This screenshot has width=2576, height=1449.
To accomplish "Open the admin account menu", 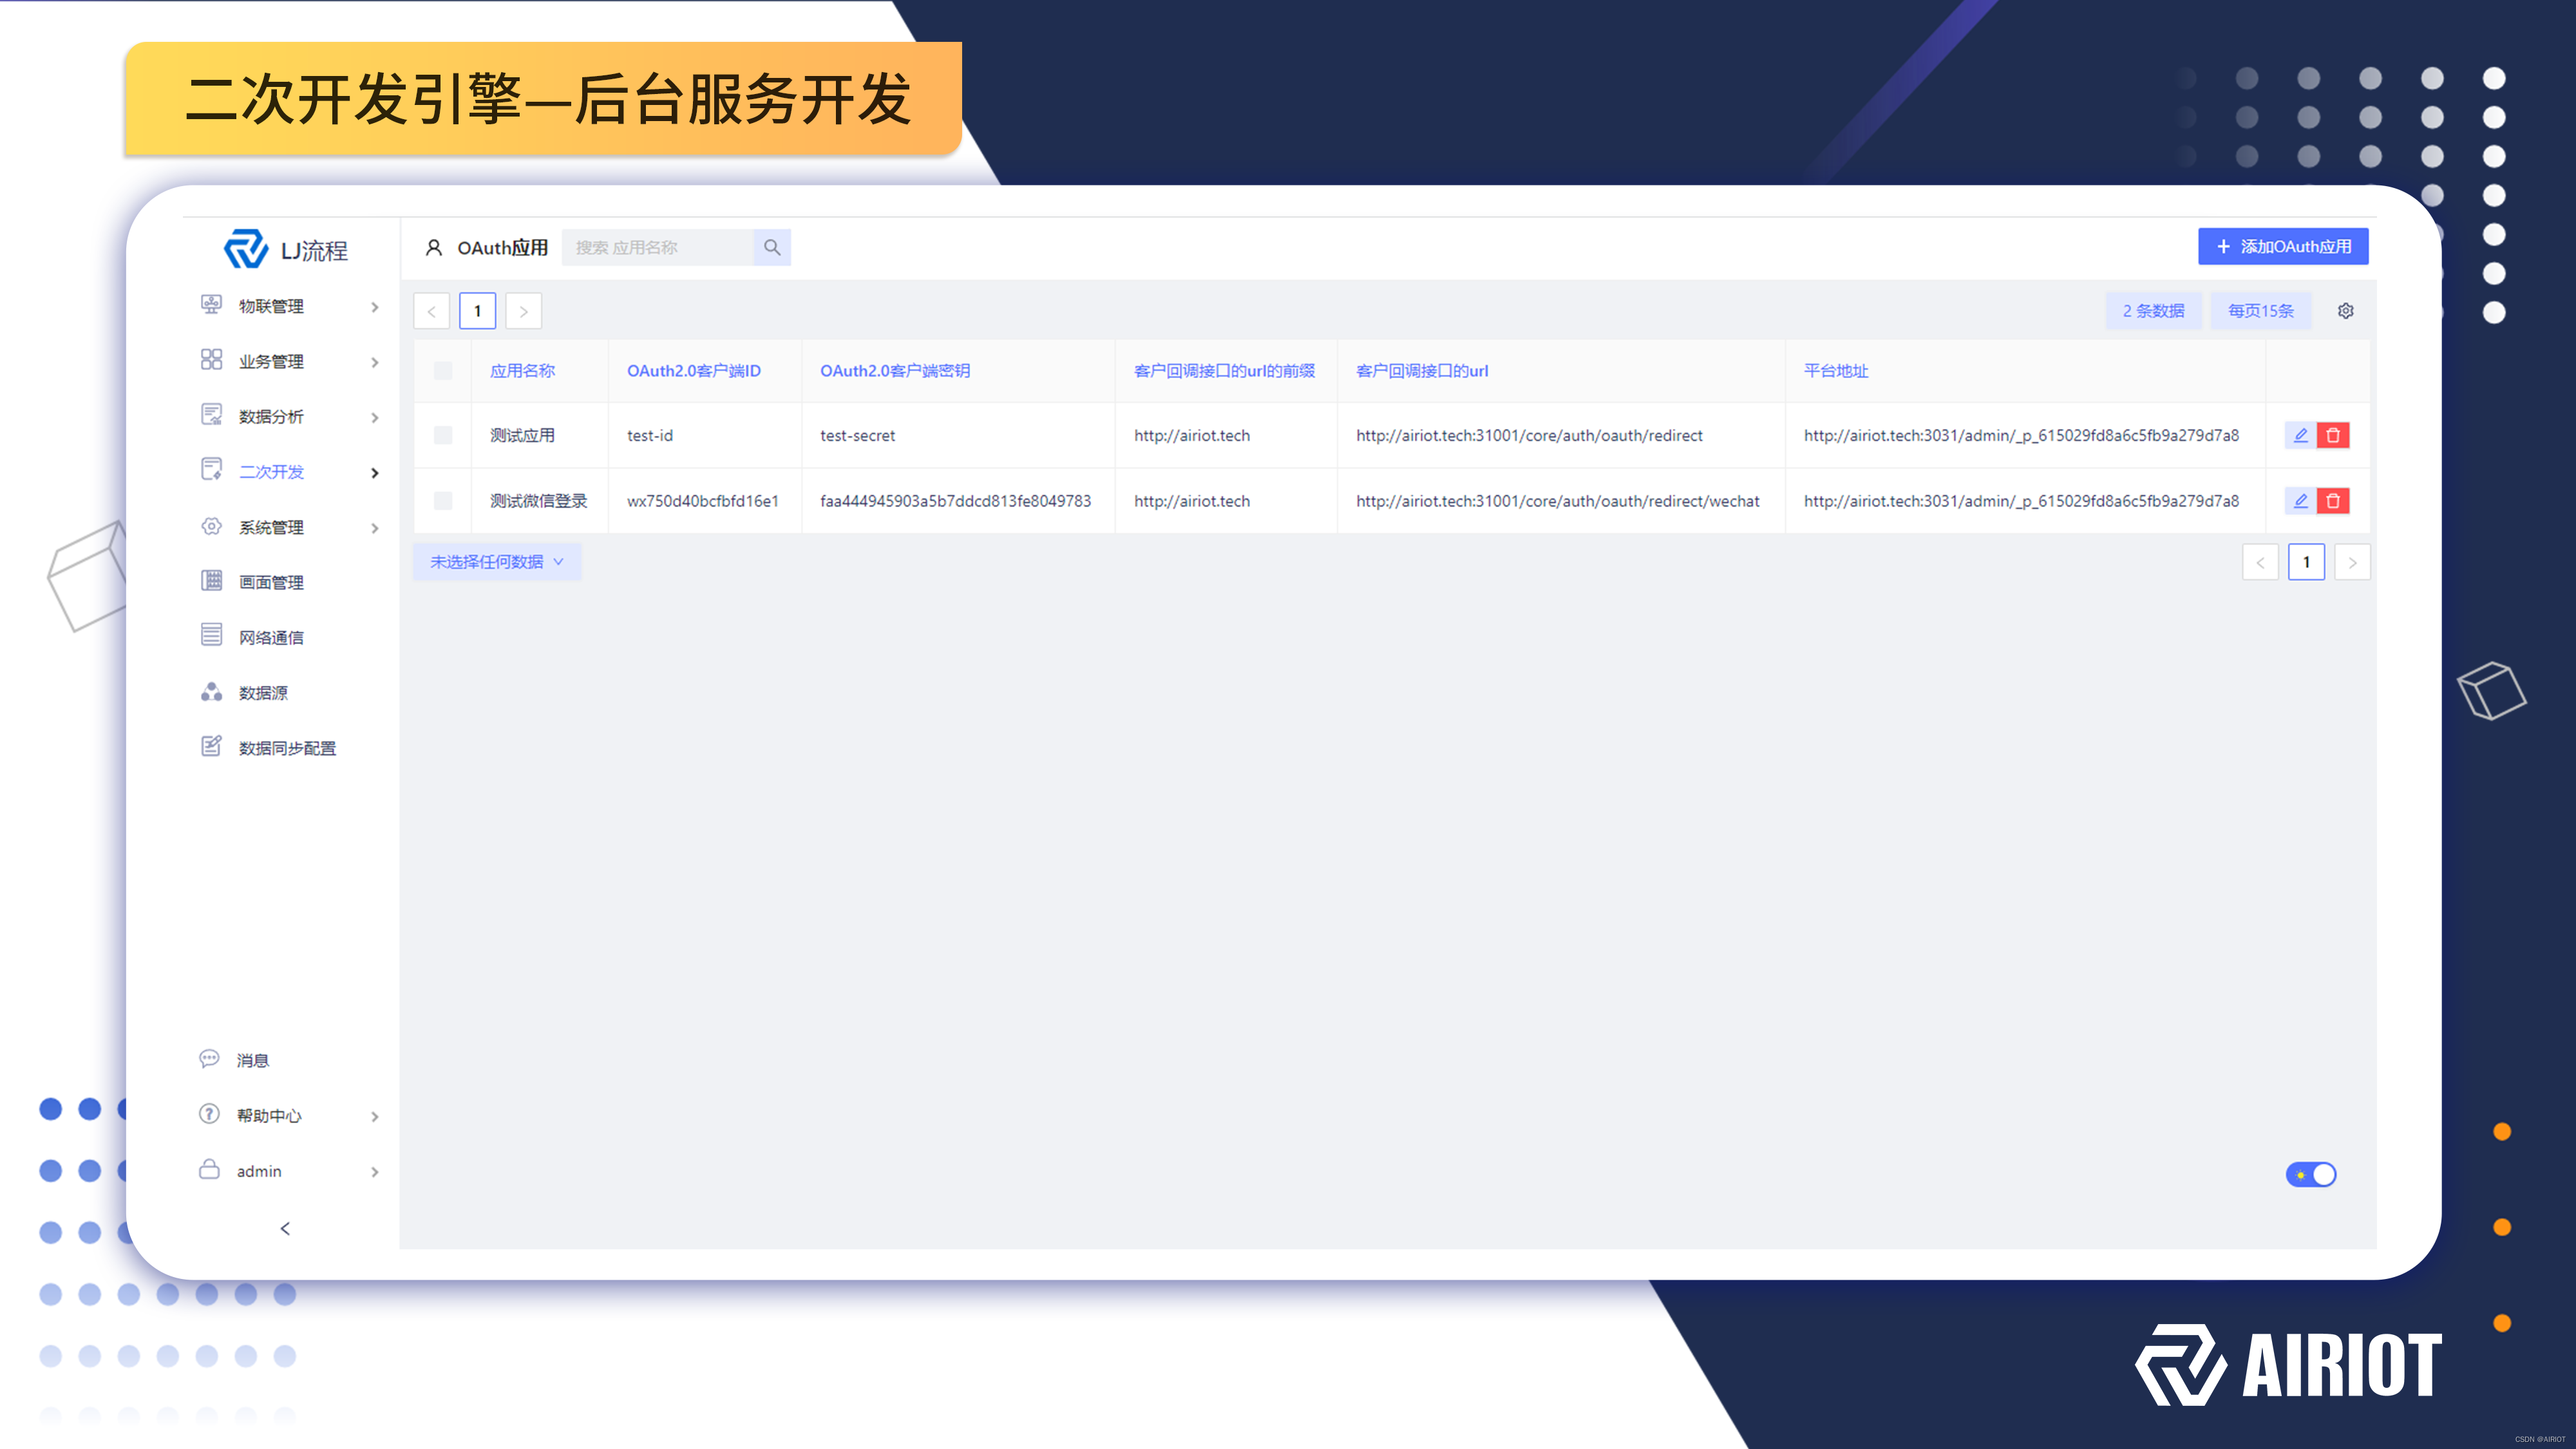I will pos(375,1171).
